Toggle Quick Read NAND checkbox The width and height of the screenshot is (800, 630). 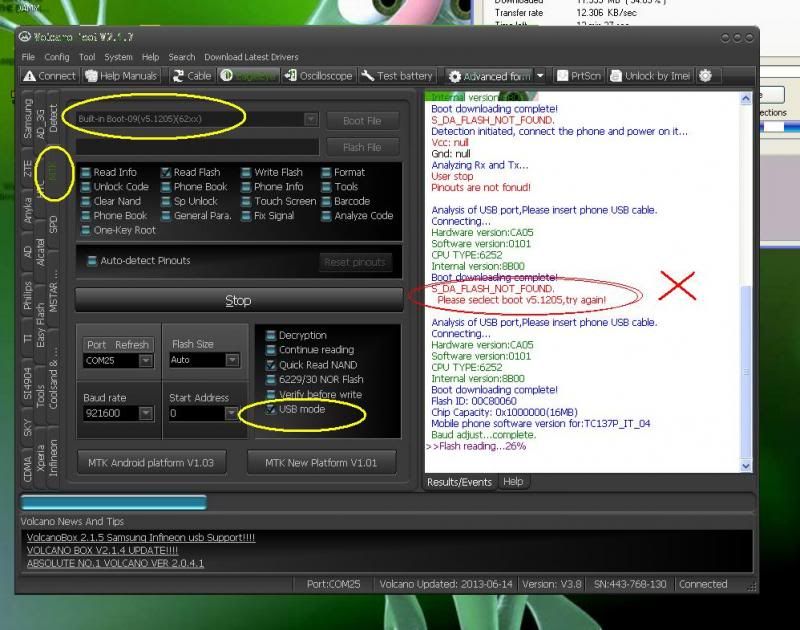[x=271, y=365]
